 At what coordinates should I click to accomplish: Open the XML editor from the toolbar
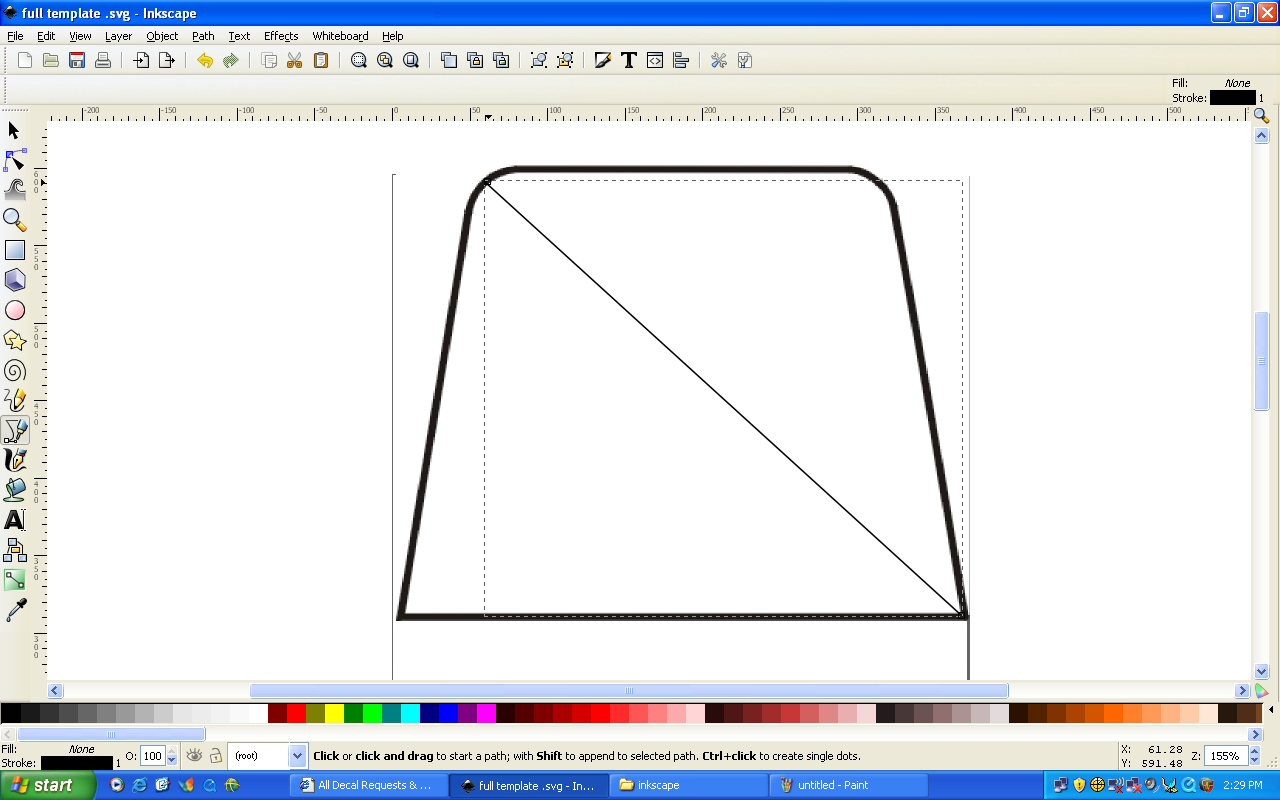tap(654, 60)
